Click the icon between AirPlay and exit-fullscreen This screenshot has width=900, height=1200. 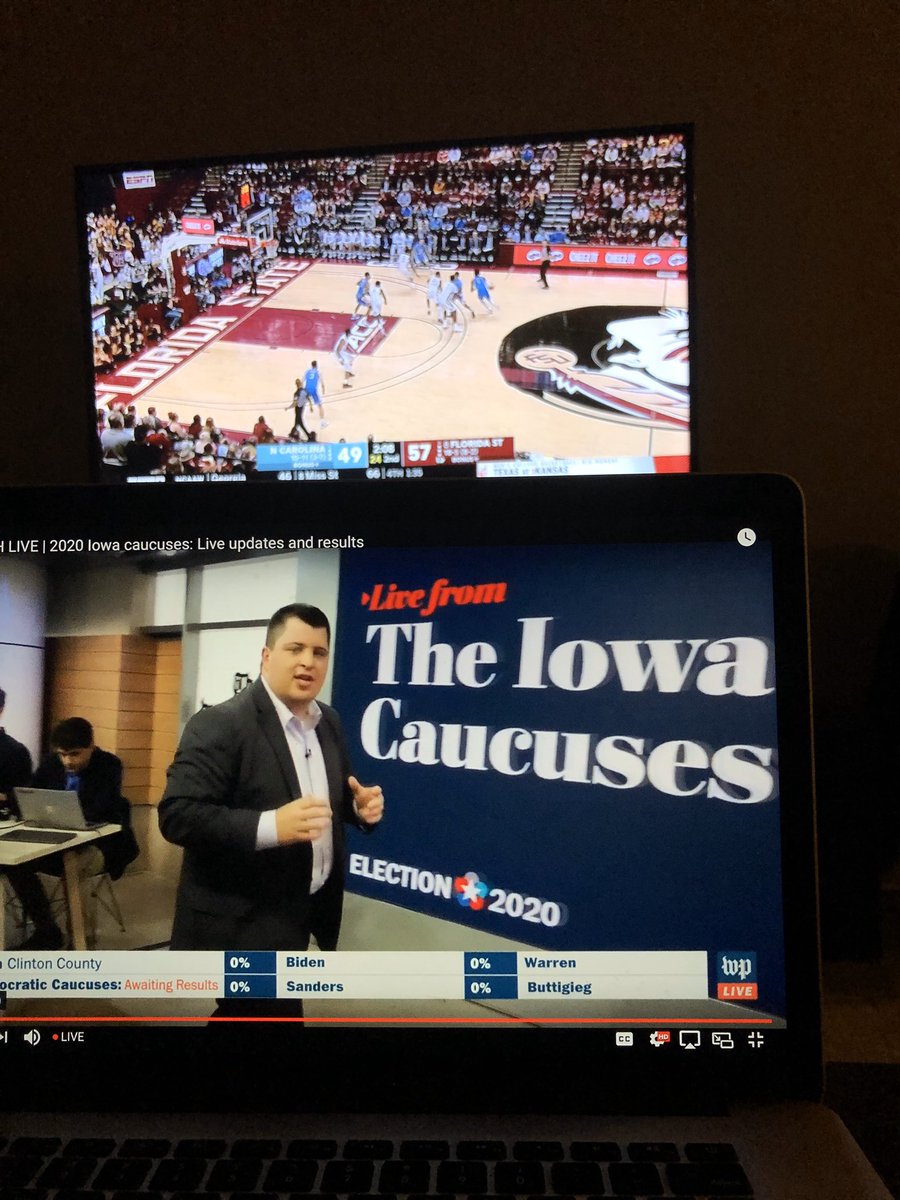[722, 1040]
